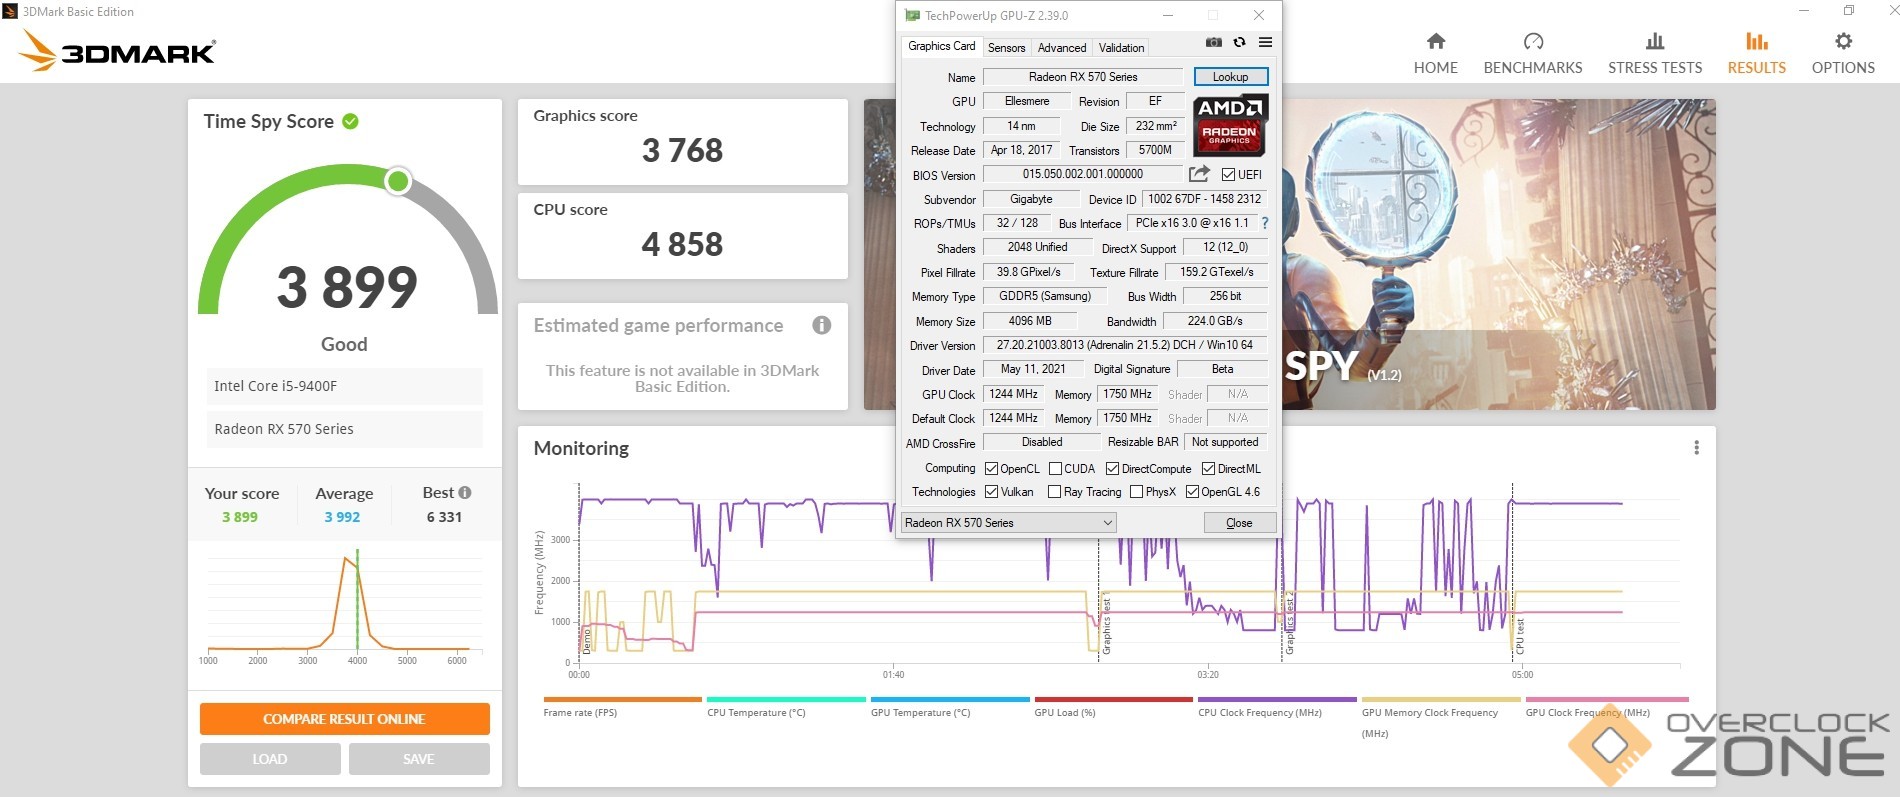The height and width of the screenshot is (797, 1900).
Task: Click the Lookup button in GPU-Z
Action: click(x=1230, y=77)
